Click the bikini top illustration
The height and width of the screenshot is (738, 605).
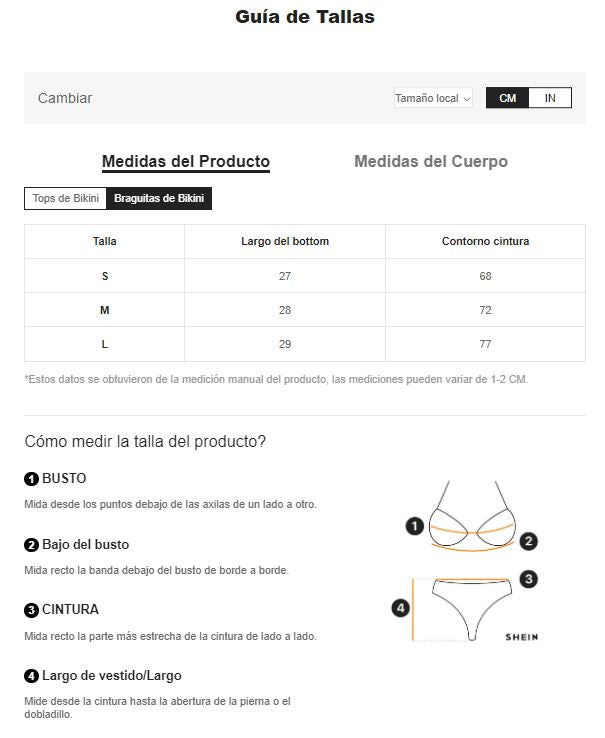point(472,515)
